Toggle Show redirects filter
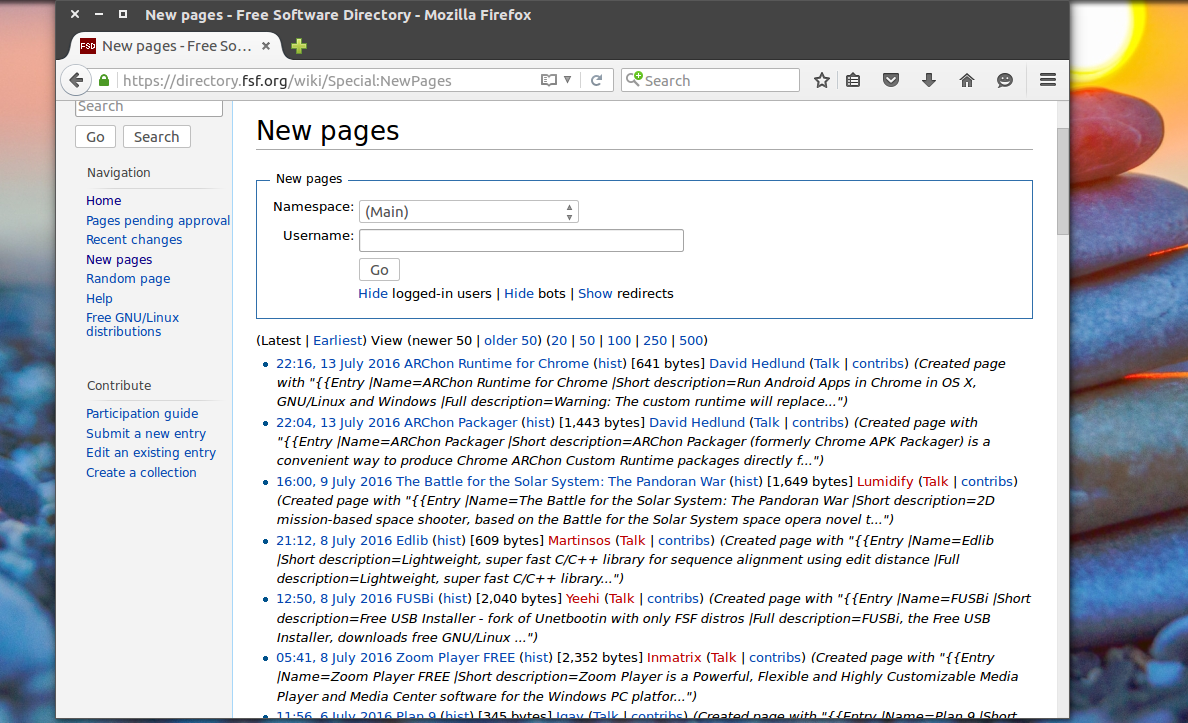This screenshot has height=723, width=1188. (595, 294)
